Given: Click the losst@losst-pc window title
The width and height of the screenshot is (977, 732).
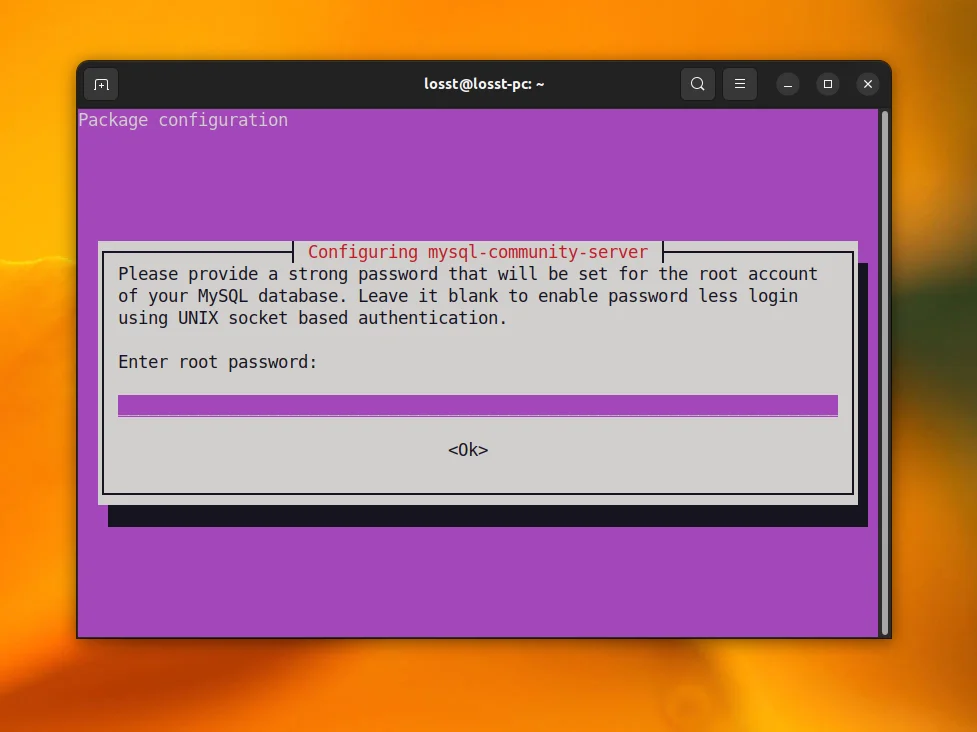Looking at the screenshot, I should (x=484, y=84).
